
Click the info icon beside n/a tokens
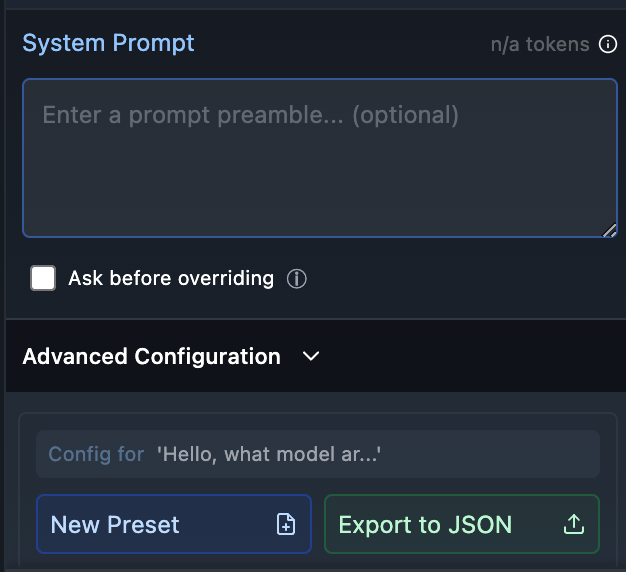(608, 44)
